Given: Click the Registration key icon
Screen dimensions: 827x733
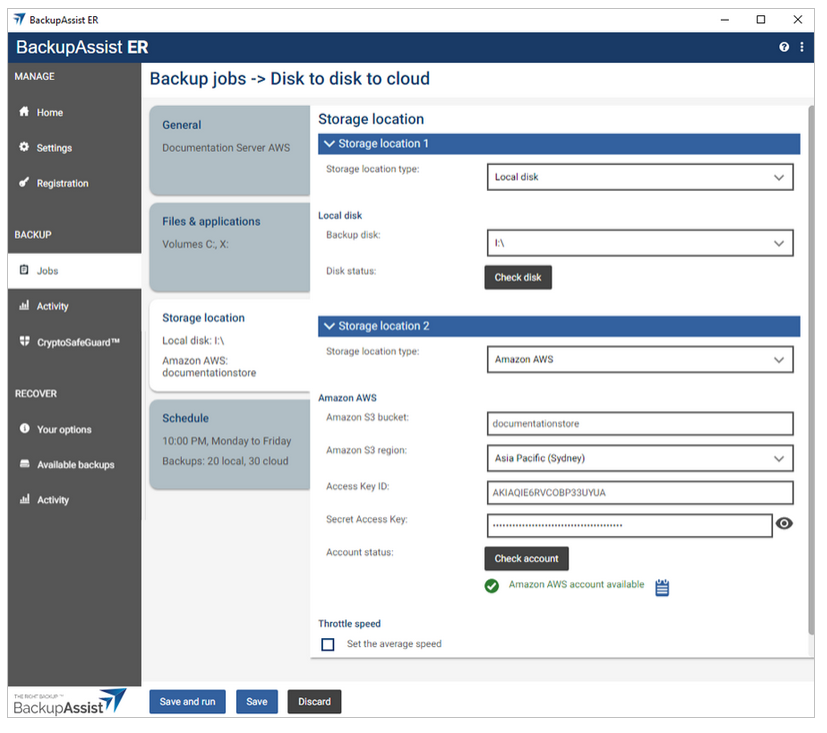Looking at the screenshot, I should [24, 183].
